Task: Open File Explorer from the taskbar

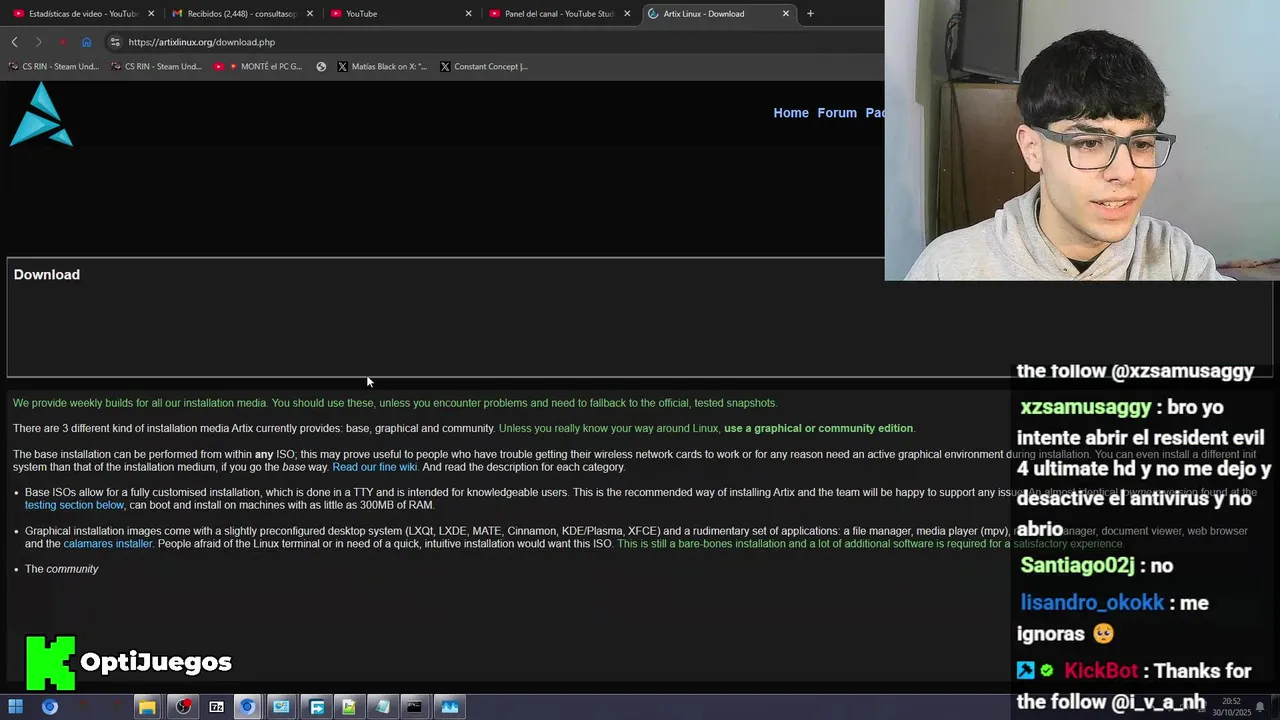Action: pos(147,707)
